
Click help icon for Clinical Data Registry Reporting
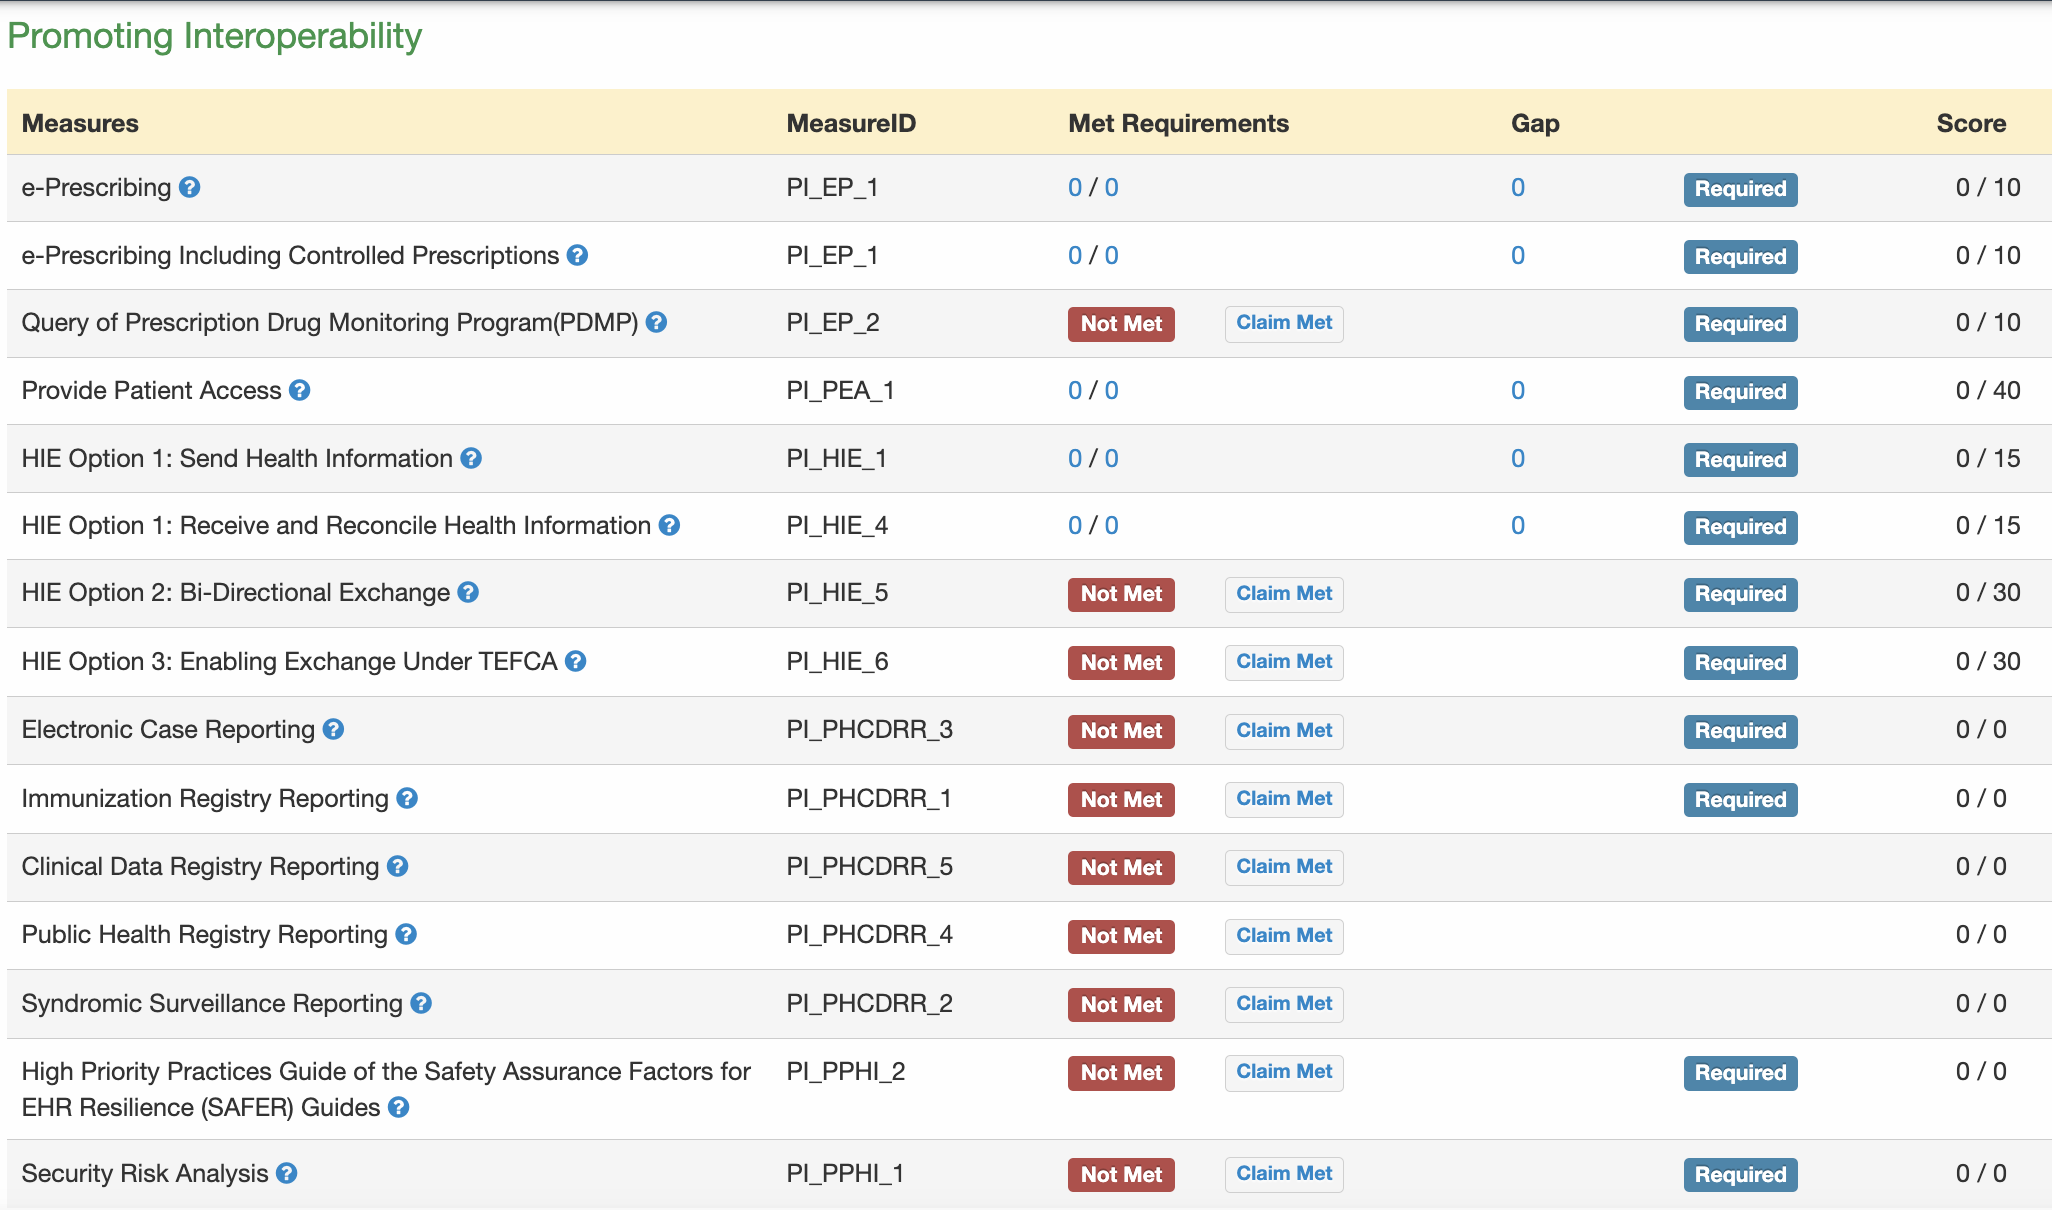click(x=397, y=866)
